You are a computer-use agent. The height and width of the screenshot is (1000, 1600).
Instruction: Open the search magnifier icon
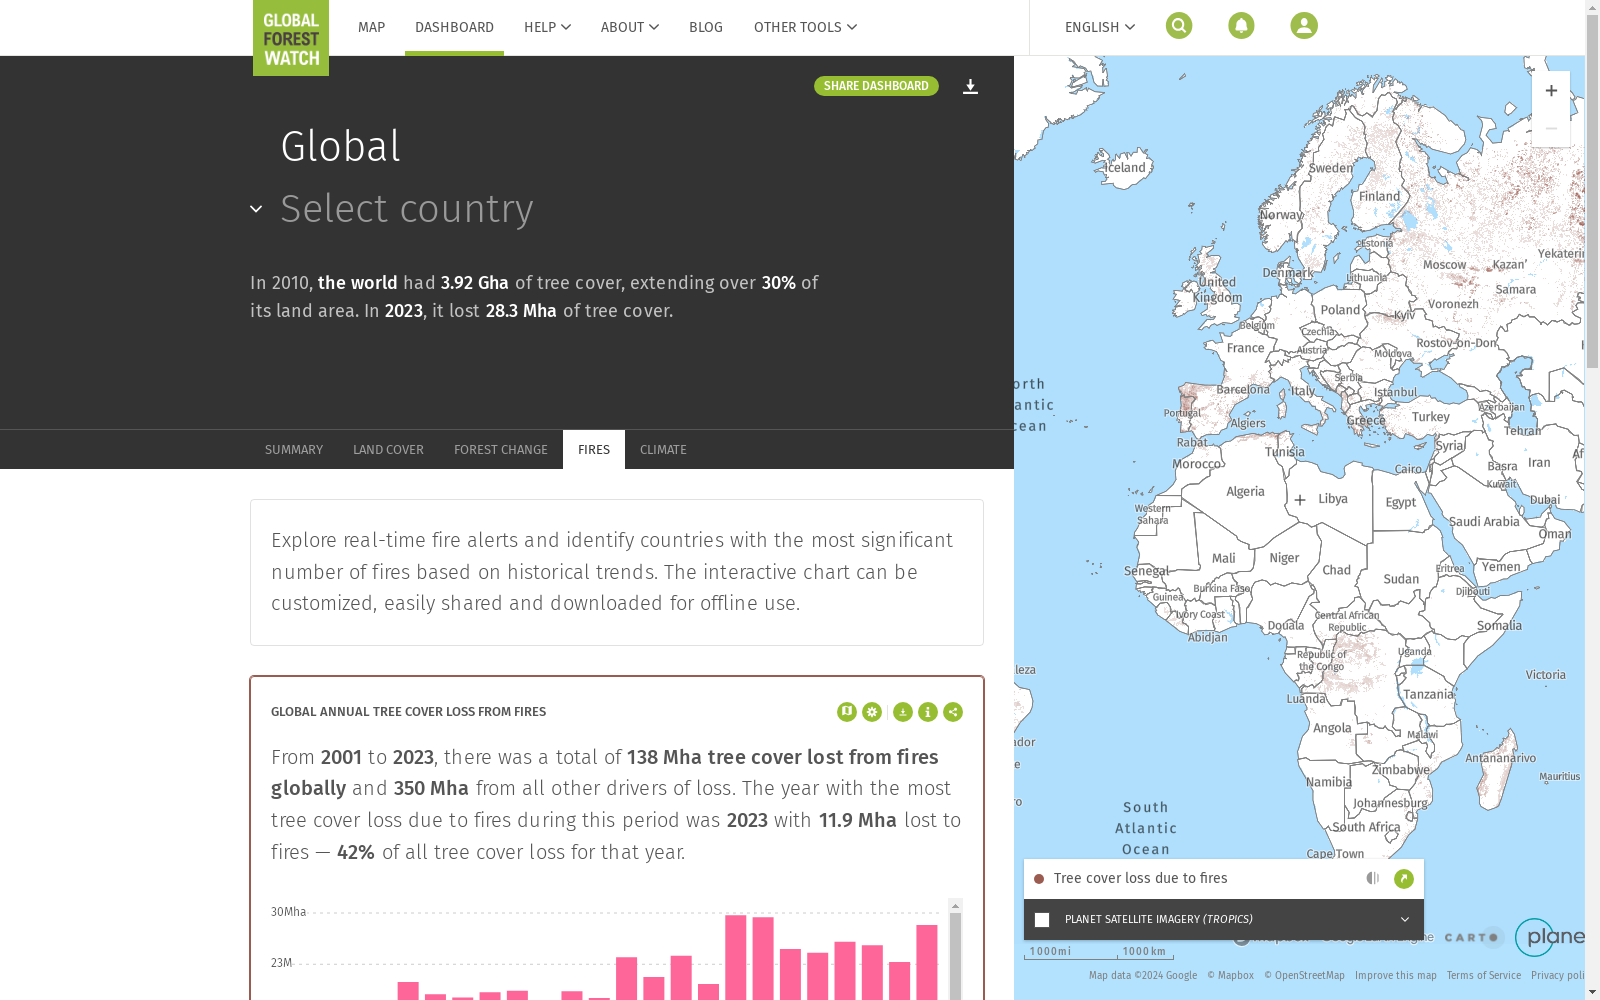click(x=1179, y=26)
